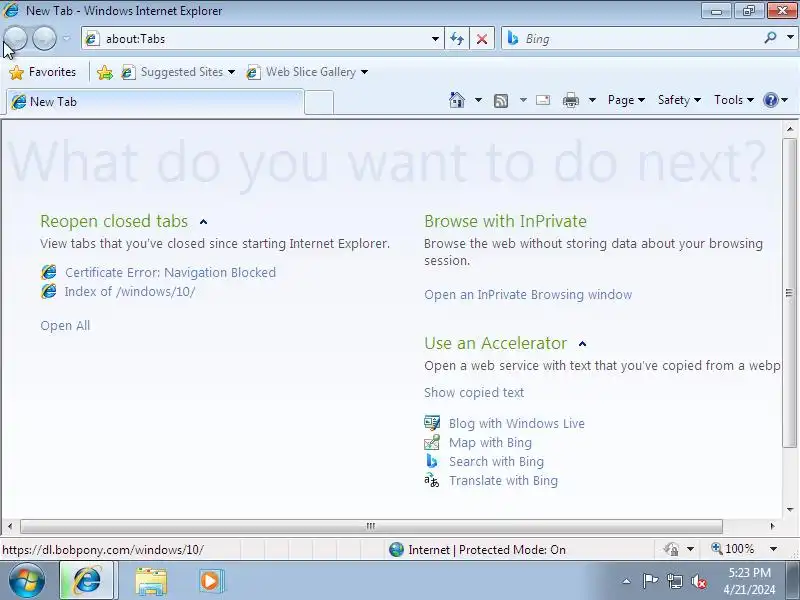
Task: Click Blog with Windows Live link
Action: [517, 423]
